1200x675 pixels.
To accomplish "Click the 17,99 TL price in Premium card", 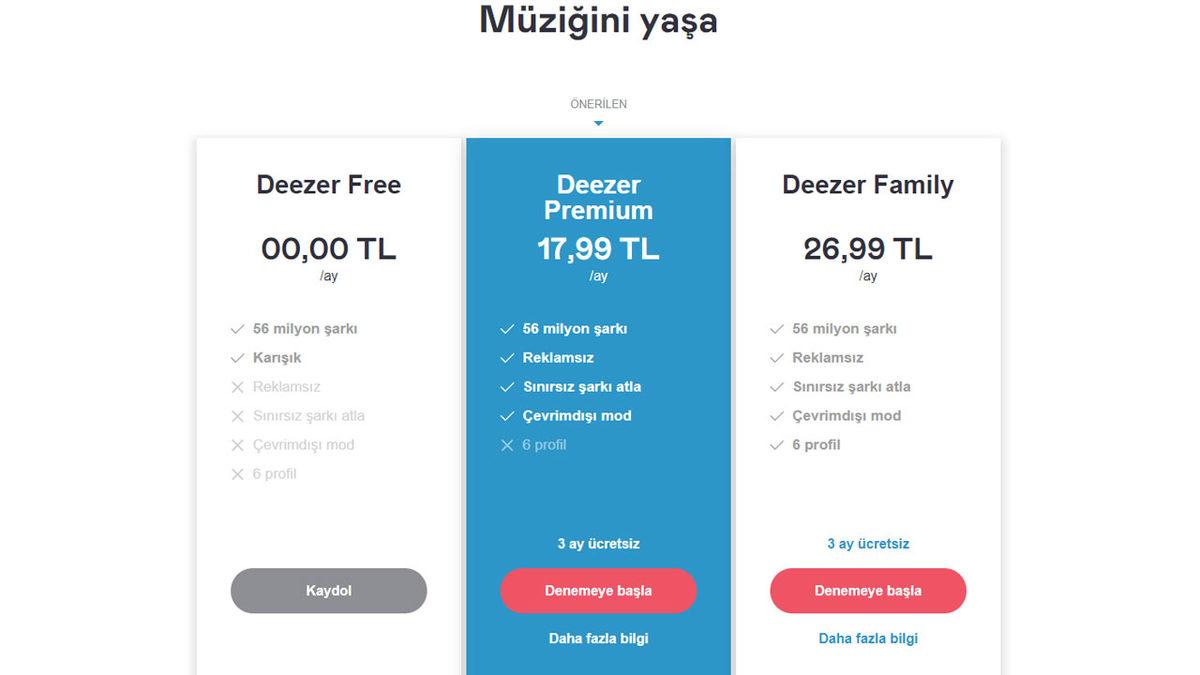I will point(598,248).
